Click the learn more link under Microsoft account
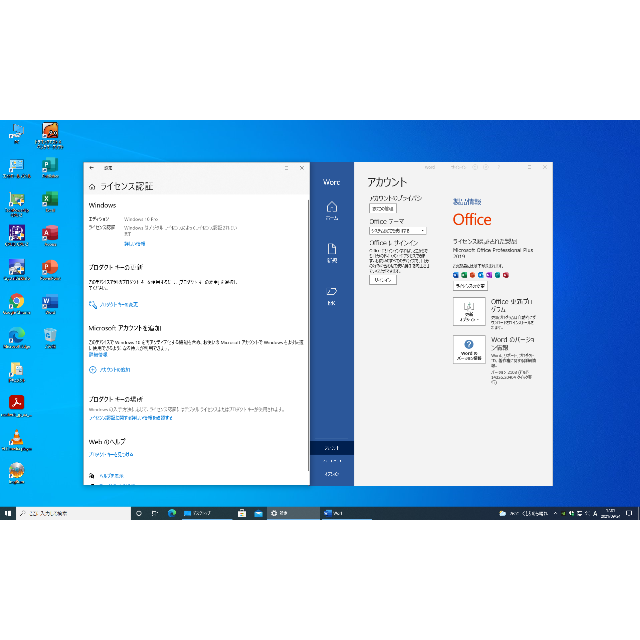 click(98, 355)
